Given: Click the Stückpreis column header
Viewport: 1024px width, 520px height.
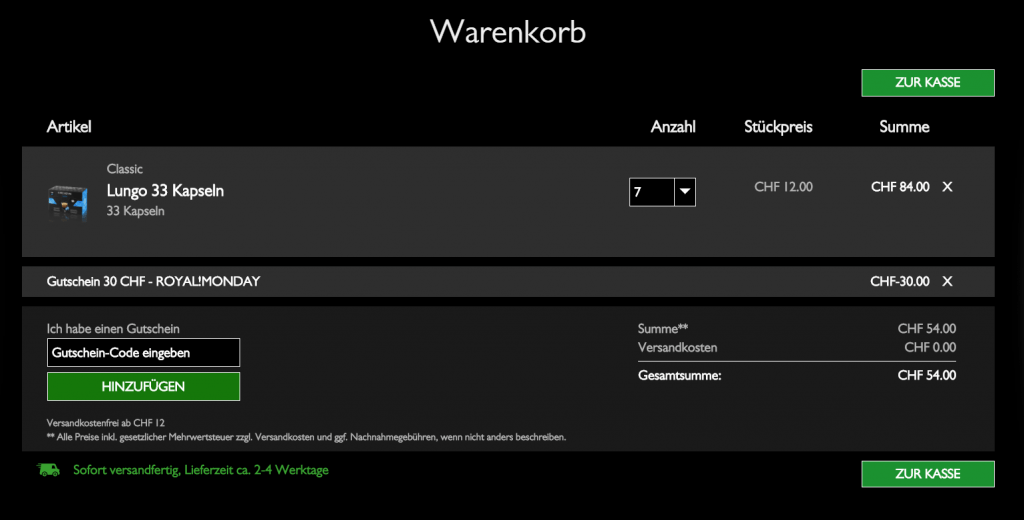Looking at the screenshot, I should (x=778, y=127).
